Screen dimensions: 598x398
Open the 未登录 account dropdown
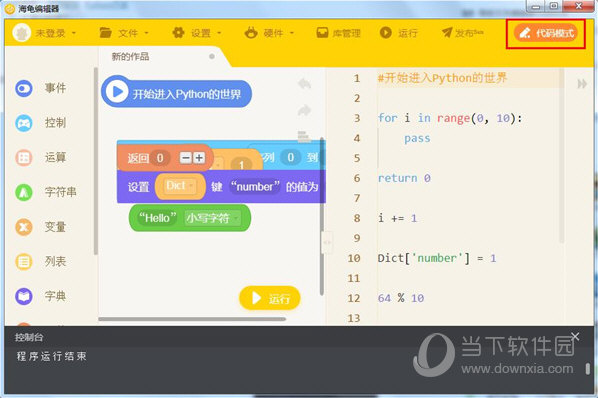click(56, 33)
